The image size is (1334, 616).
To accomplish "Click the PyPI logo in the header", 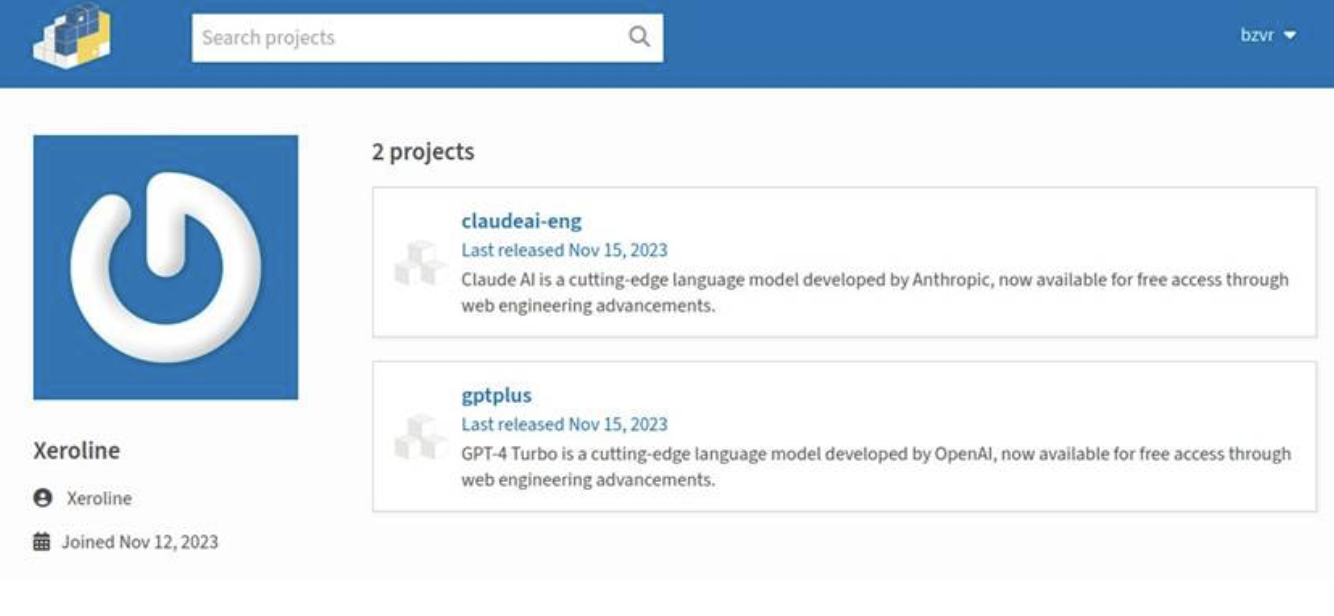I will [x=72, y=37].
